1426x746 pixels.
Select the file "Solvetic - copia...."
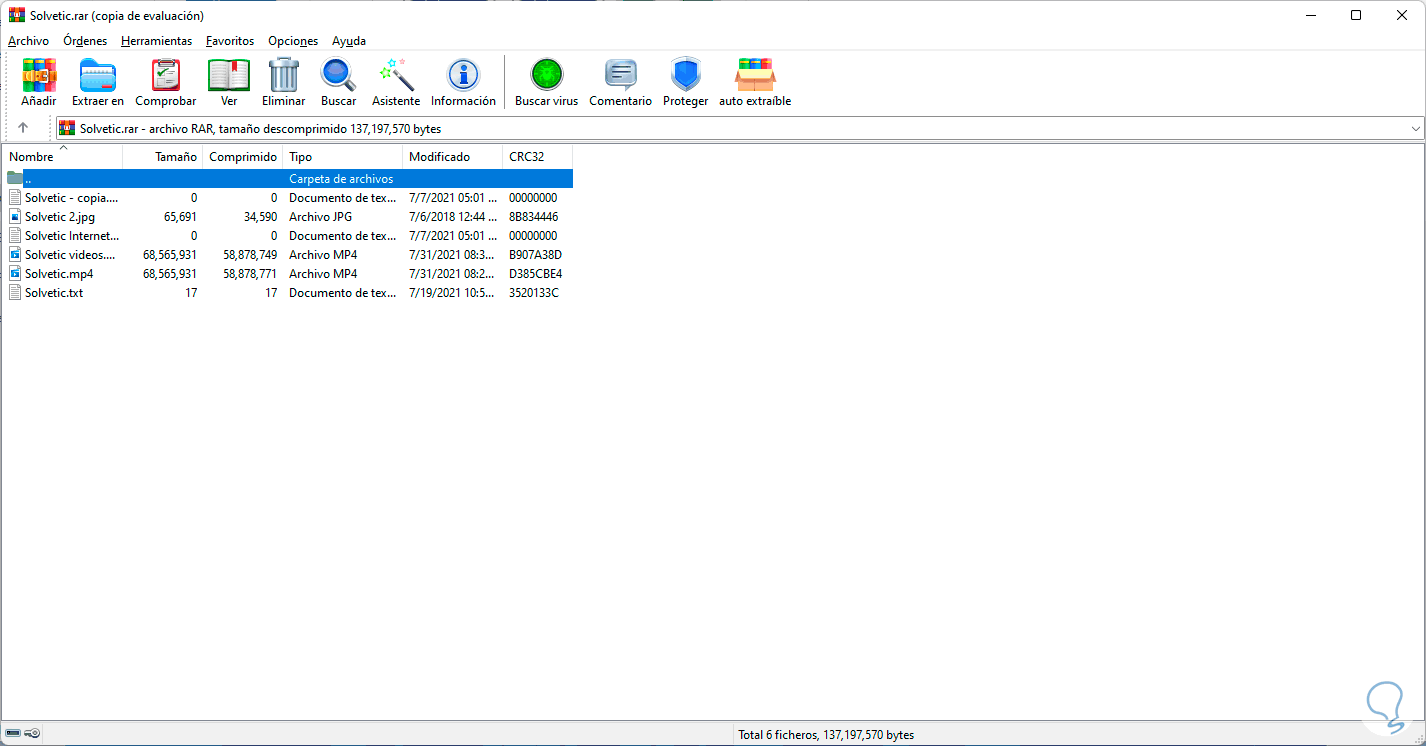tap(71, 198)
